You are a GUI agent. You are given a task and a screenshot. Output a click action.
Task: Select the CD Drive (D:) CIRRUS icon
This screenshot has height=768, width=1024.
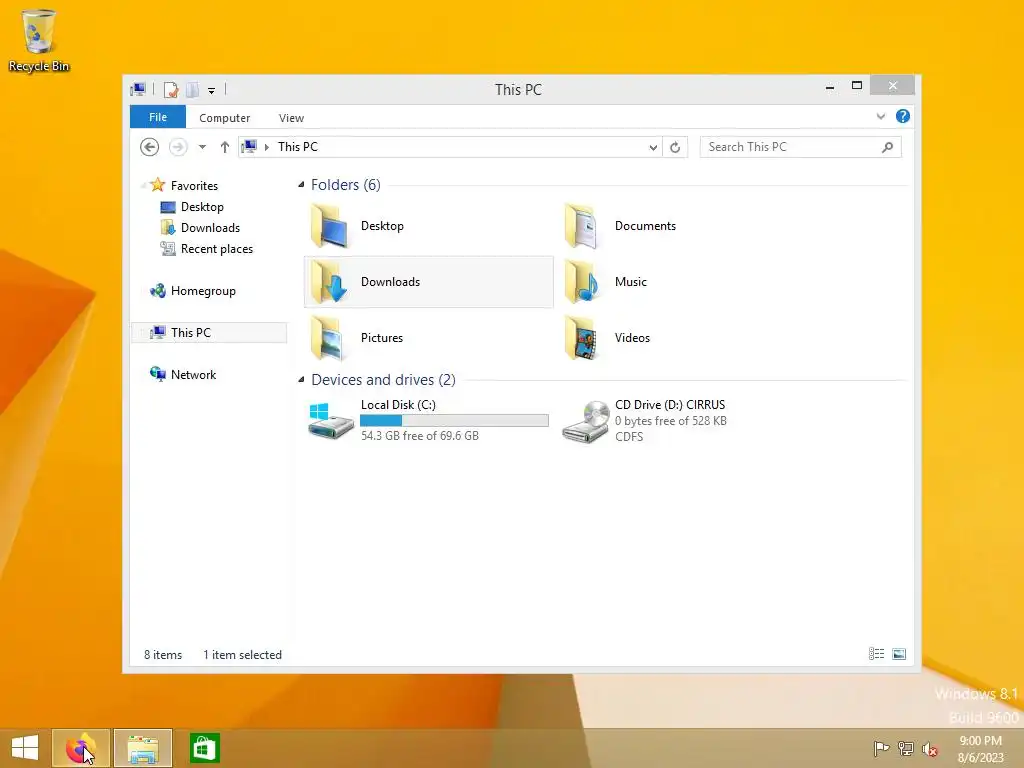click(585, 422)
